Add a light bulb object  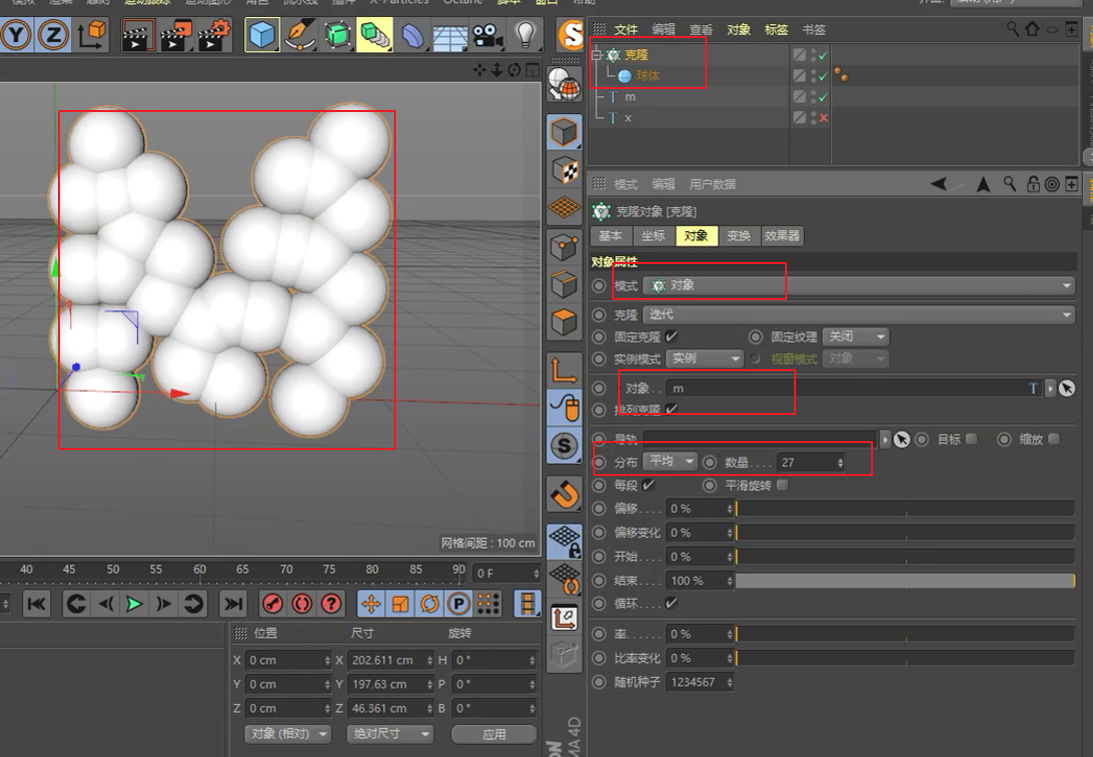click(x=525, y=33)
